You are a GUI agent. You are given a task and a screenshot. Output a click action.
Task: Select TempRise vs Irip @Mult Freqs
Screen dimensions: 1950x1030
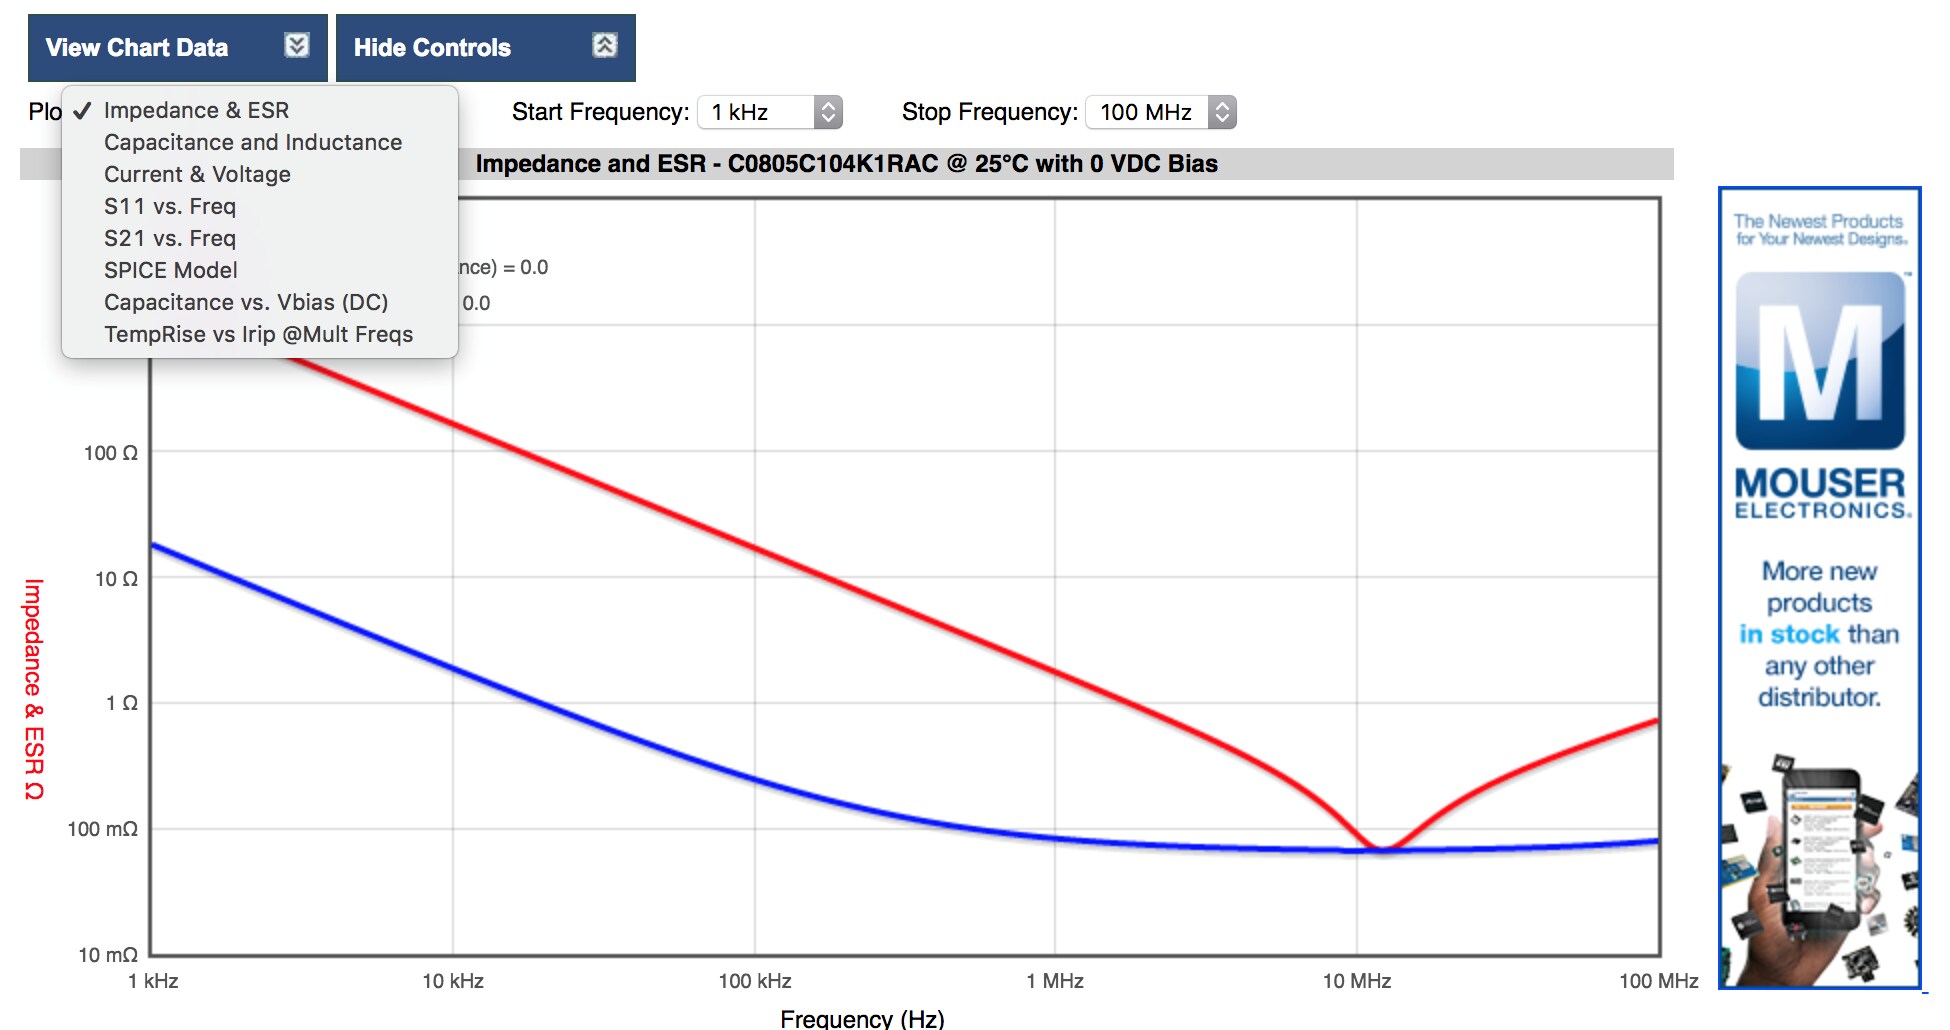[258, 334]
